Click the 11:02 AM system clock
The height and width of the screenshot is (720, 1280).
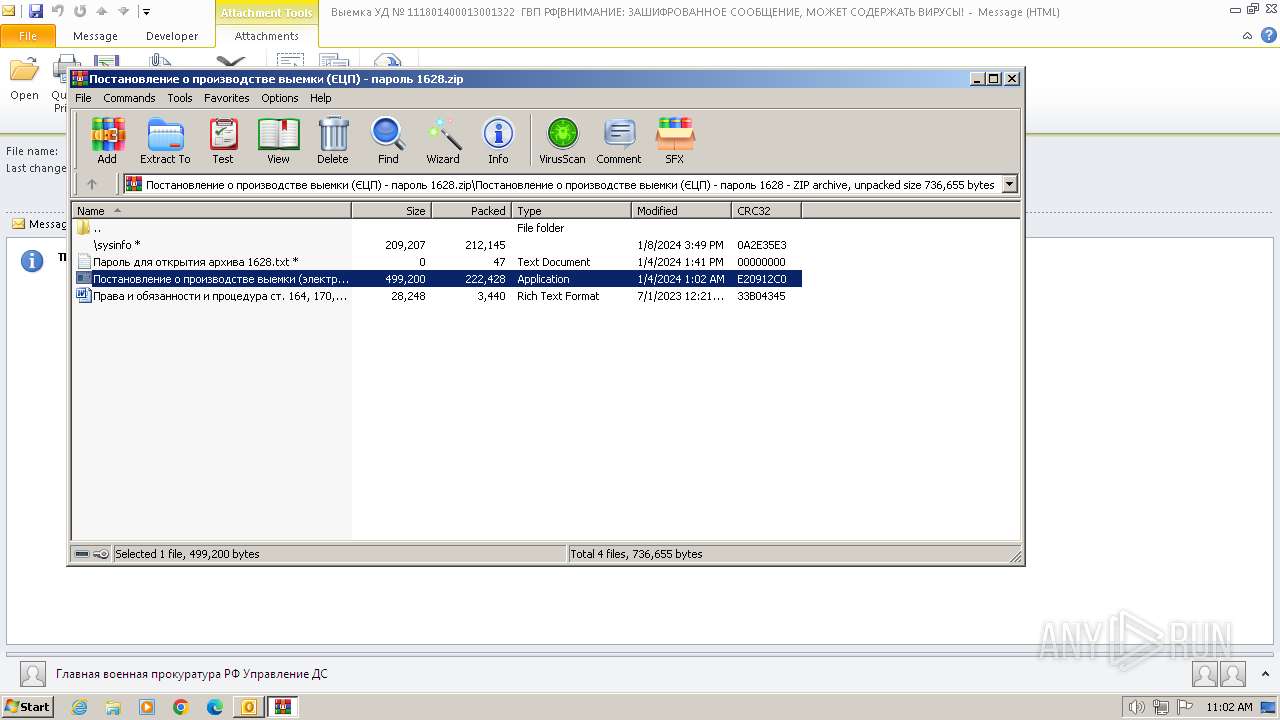(x=1229, y=707)
